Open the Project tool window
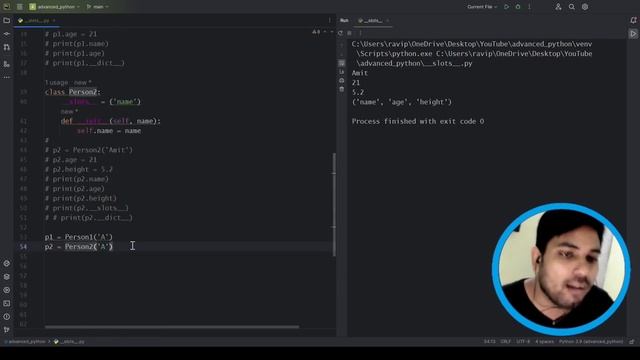 (x=7, y=20)
